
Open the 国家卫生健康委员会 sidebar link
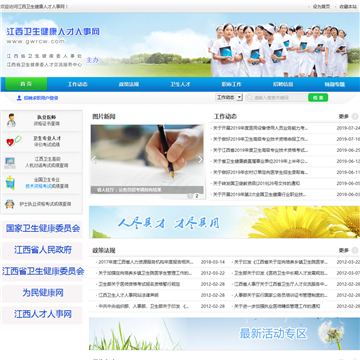pyautogui.click(x=42, y=229)
